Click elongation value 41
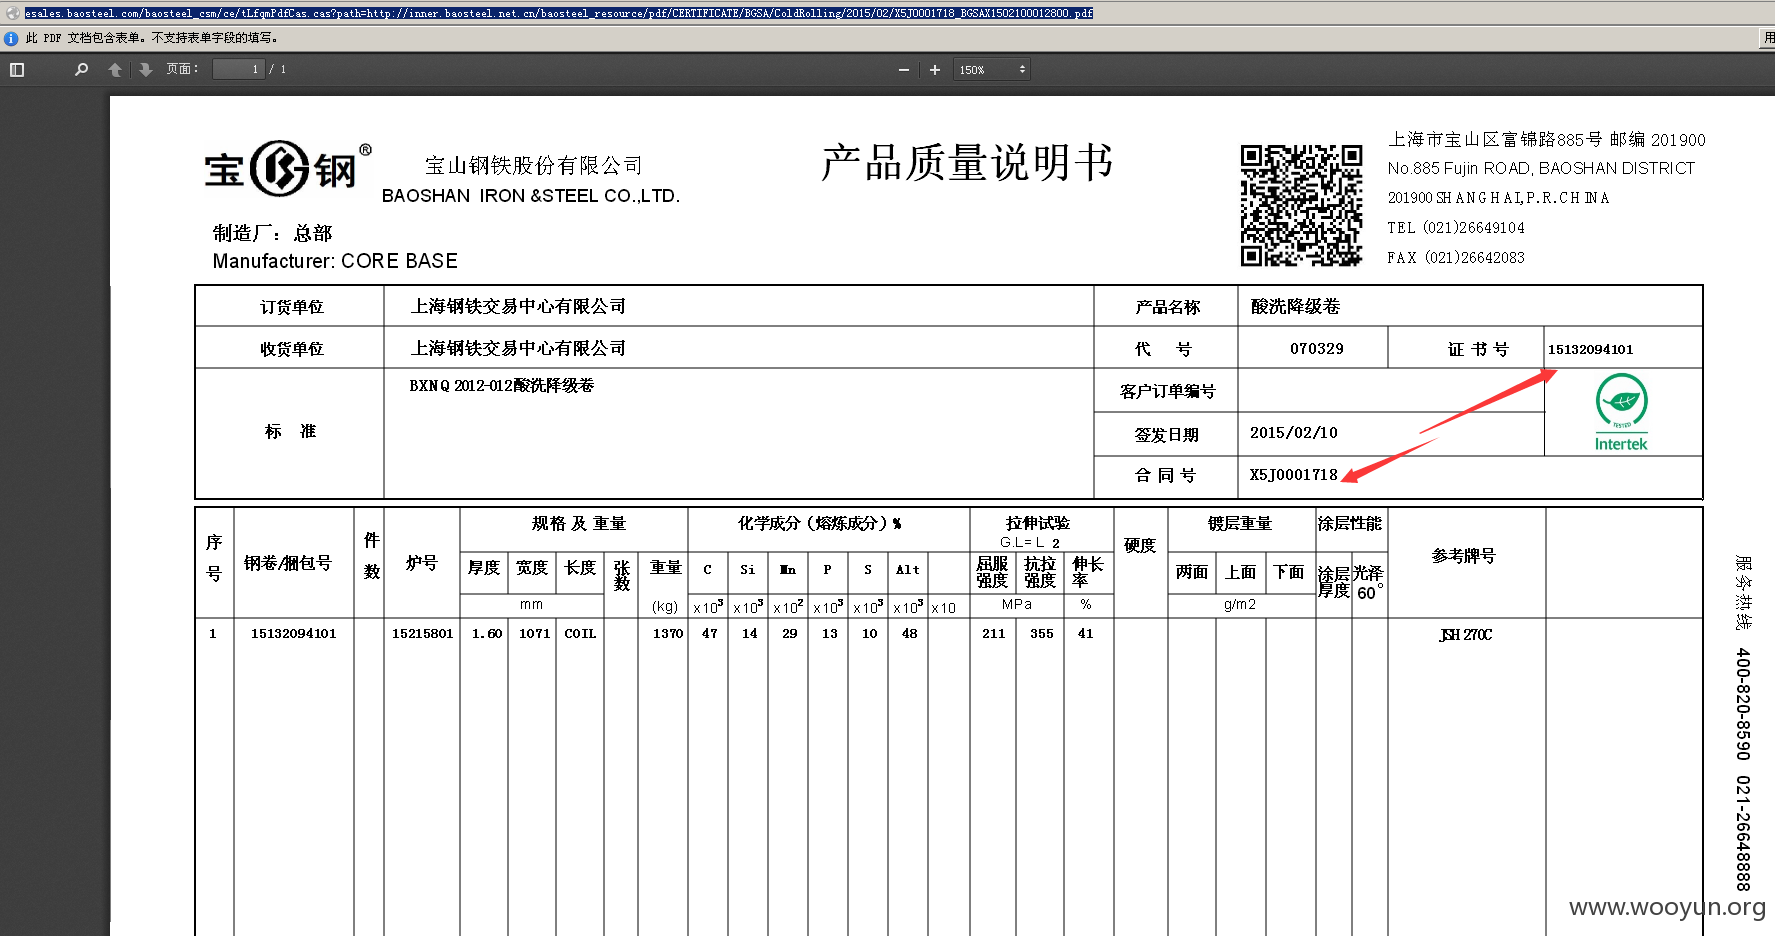Viewport: 1775px width, 936px height. (x=1086, y=634)
